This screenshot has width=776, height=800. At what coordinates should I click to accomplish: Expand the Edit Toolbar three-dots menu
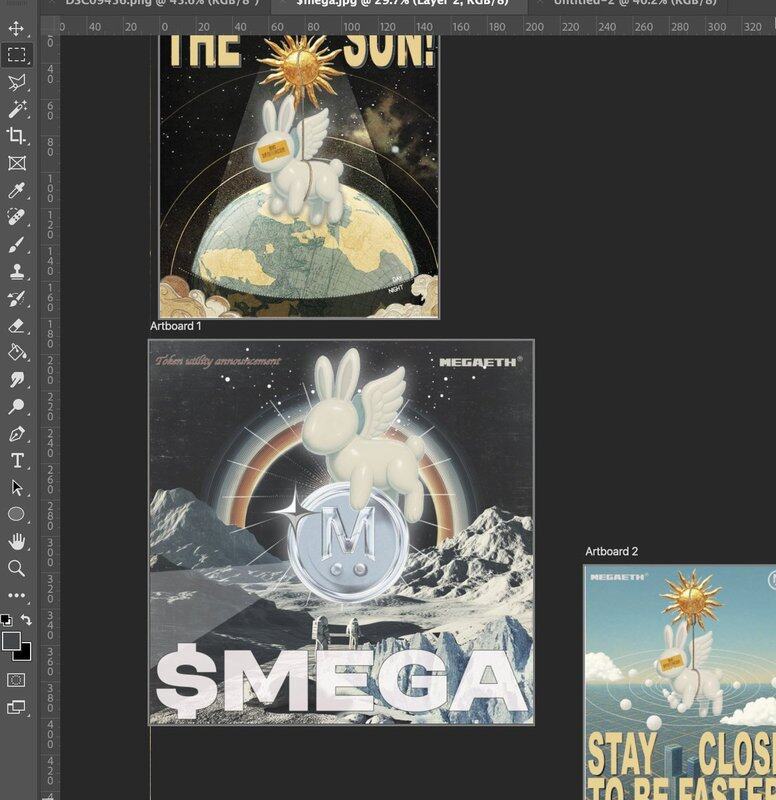click(16, 595)
